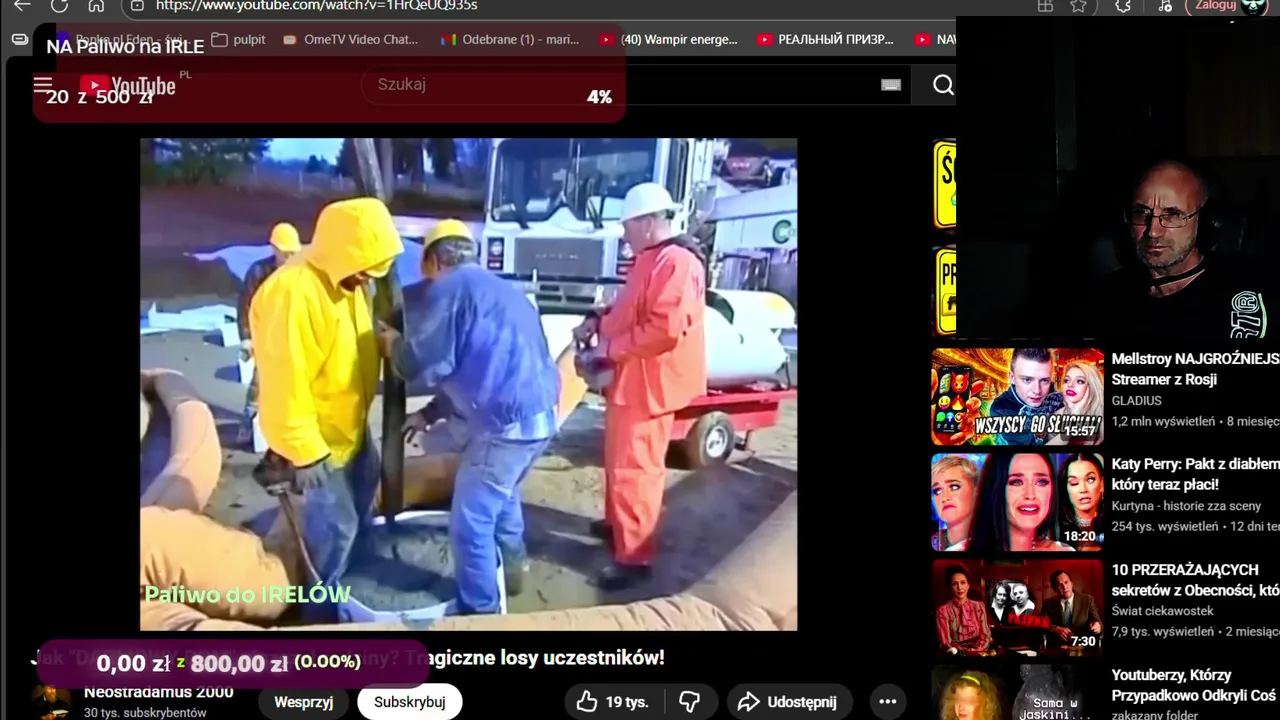This screenshot has height=720, width=1280.
Task: Click 30 tys. subskrybentów text
Action: tap(145, 713)
